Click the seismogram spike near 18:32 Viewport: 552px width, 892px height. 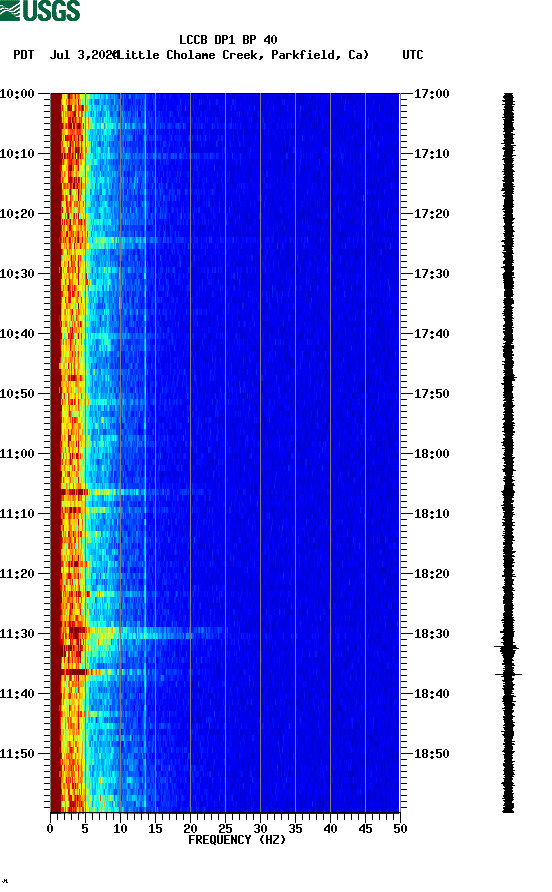coord(506,647)
